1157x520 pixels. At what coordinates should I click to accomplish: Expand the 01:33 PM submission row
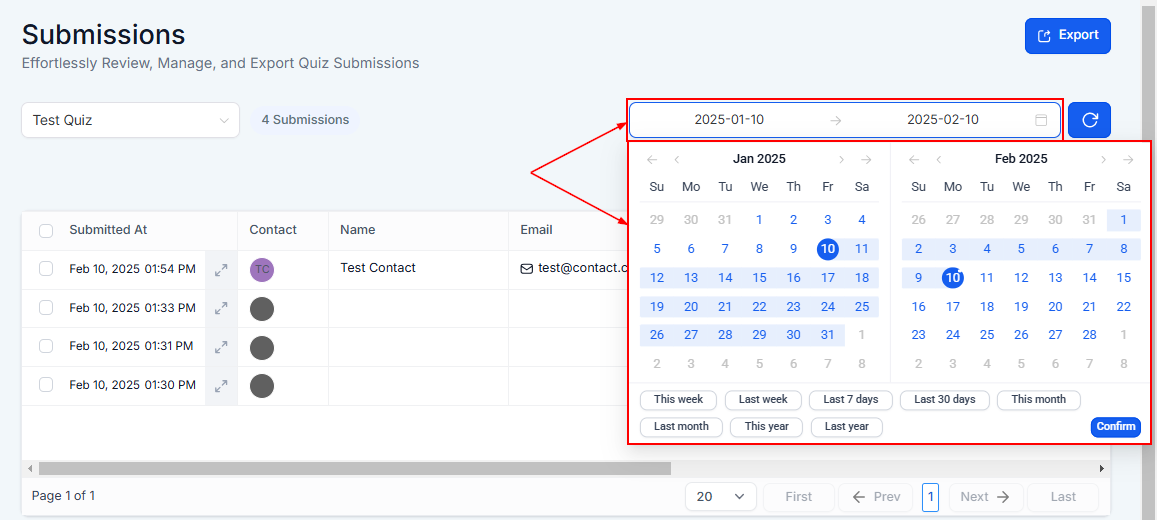click(x=221, y=309)
